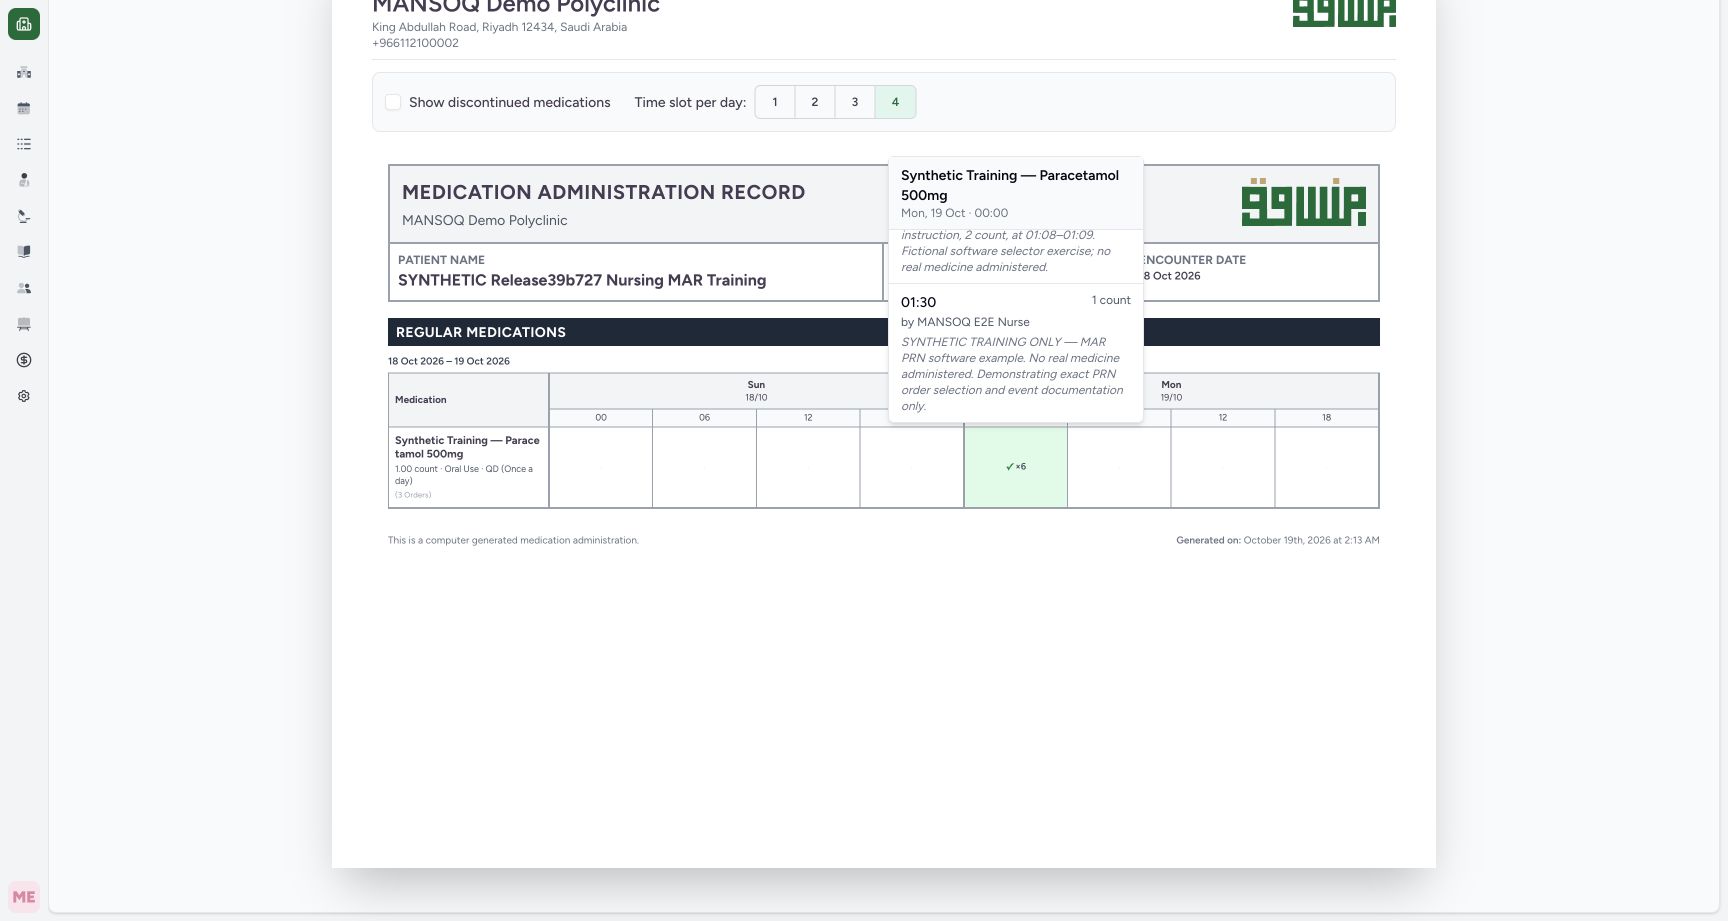Open the ME user avatar
This screenshot has height=921, width=1728.
click(x=24, y=897)
